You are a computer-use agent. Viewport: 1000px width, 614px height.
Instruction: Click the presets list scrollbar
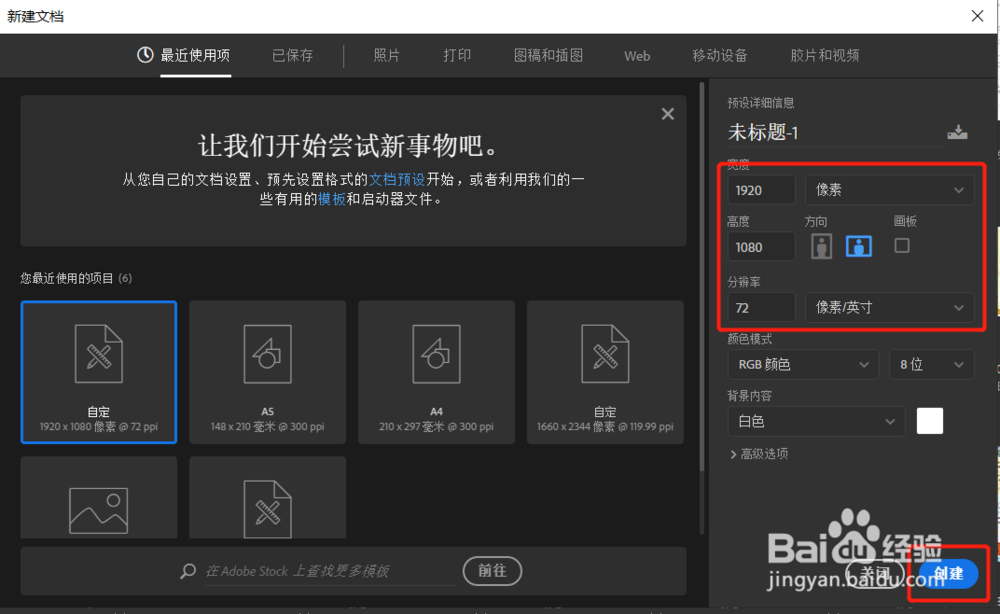pyautogui.click(x=702, y=277)
